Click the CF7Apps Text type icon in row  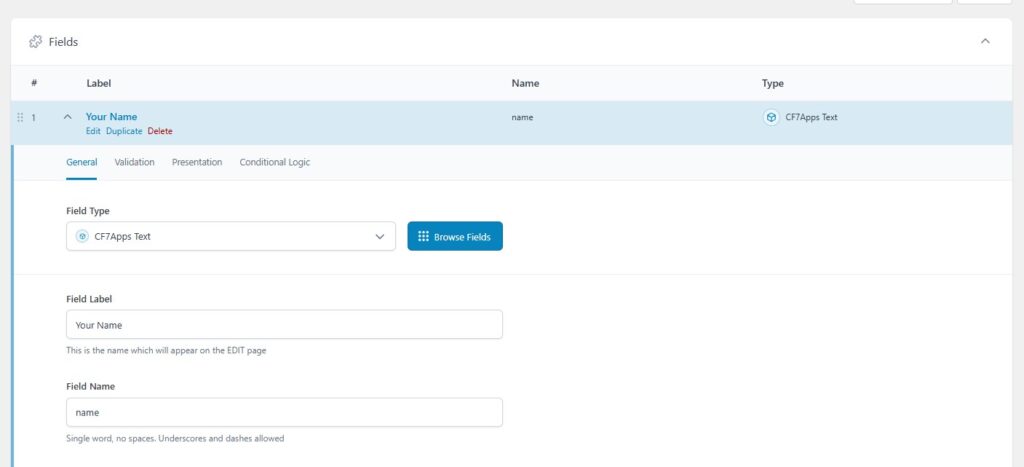click(771, 117)
